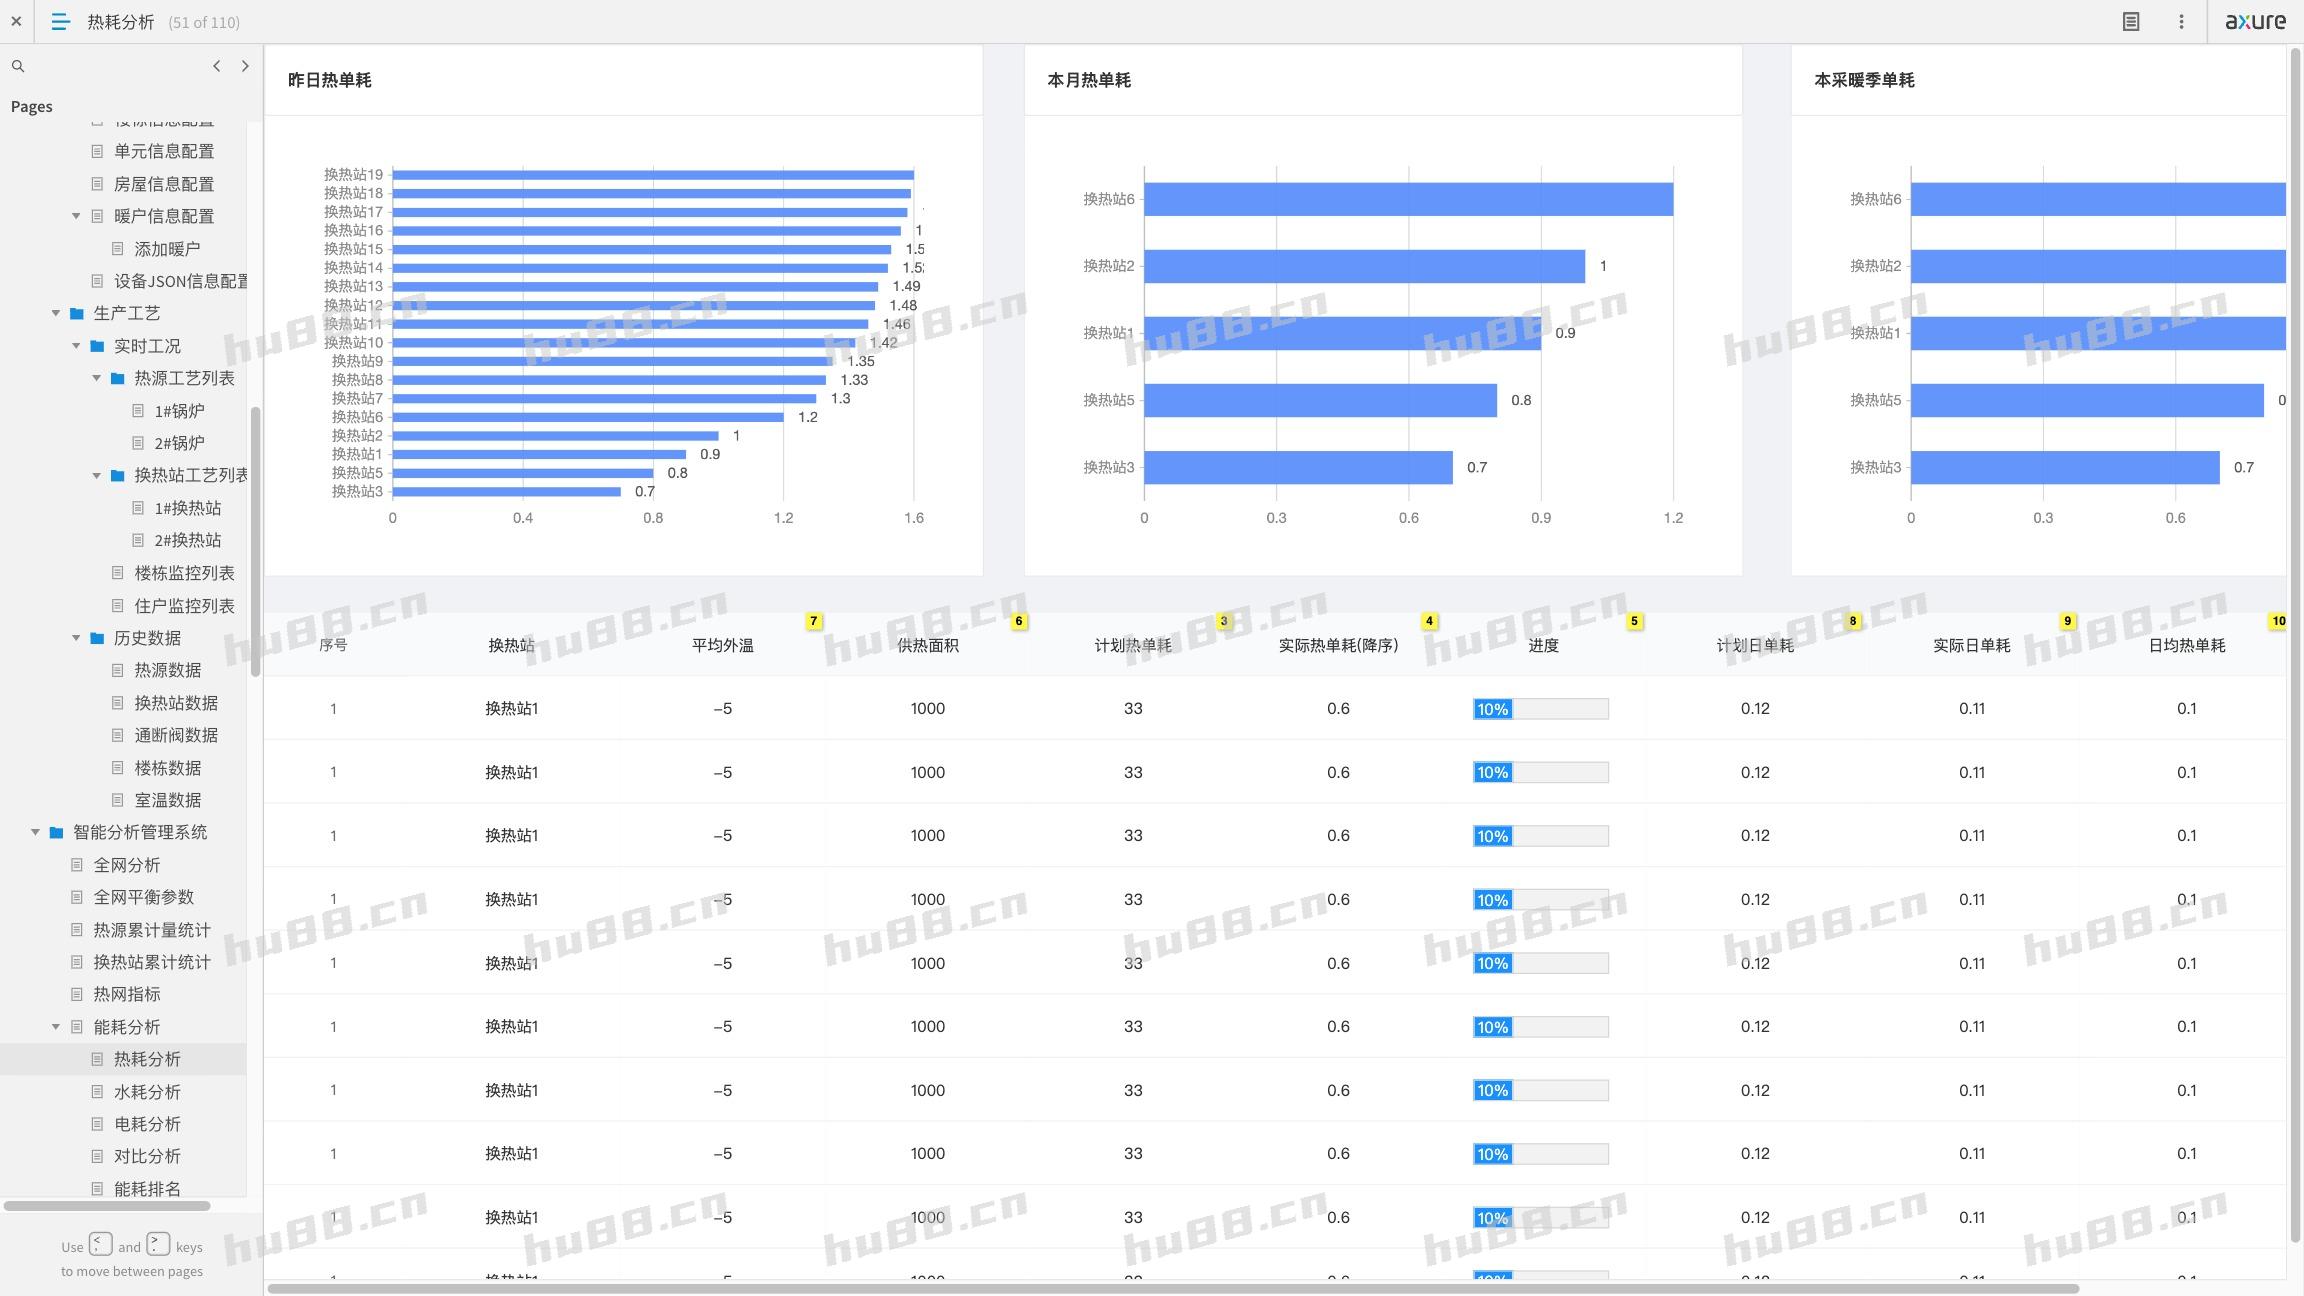This screenshot has width=2304, height=1296.
Task: Sort by 实际热单耗(降序) column header
Action: point(1338,646)
